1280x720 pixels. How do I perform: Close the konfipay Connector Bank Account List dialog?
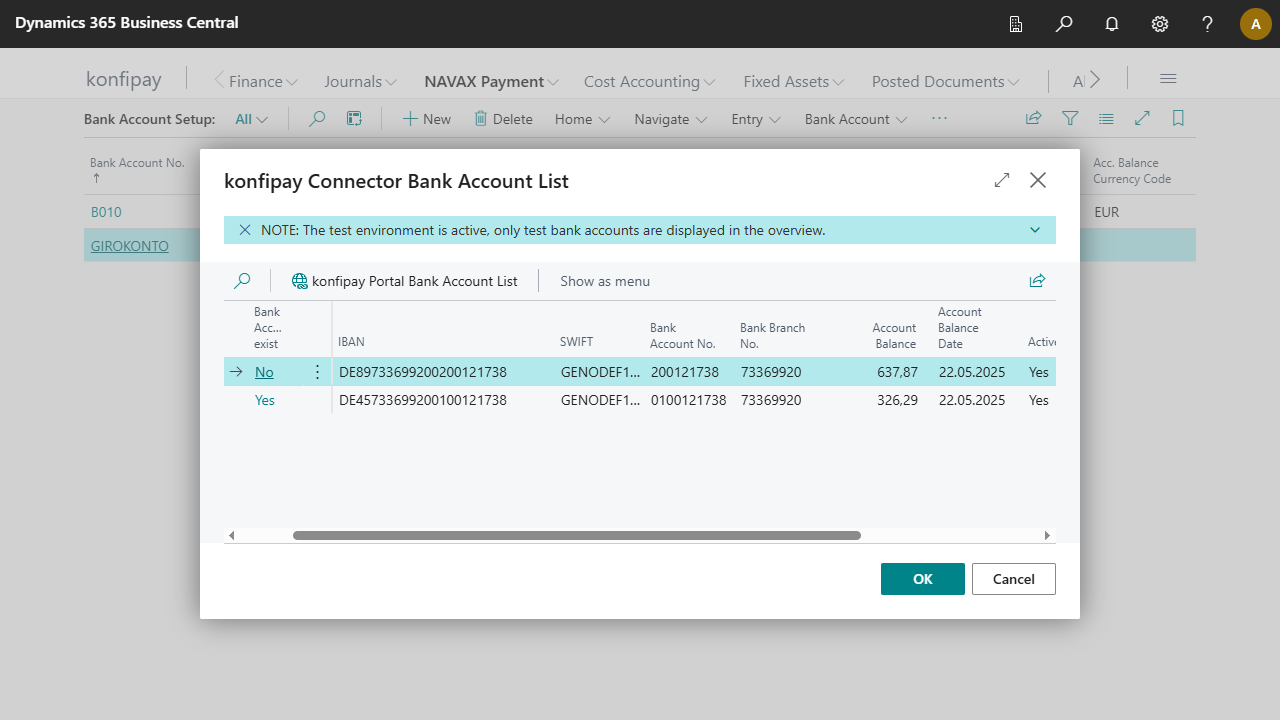tap(1038, 180)
